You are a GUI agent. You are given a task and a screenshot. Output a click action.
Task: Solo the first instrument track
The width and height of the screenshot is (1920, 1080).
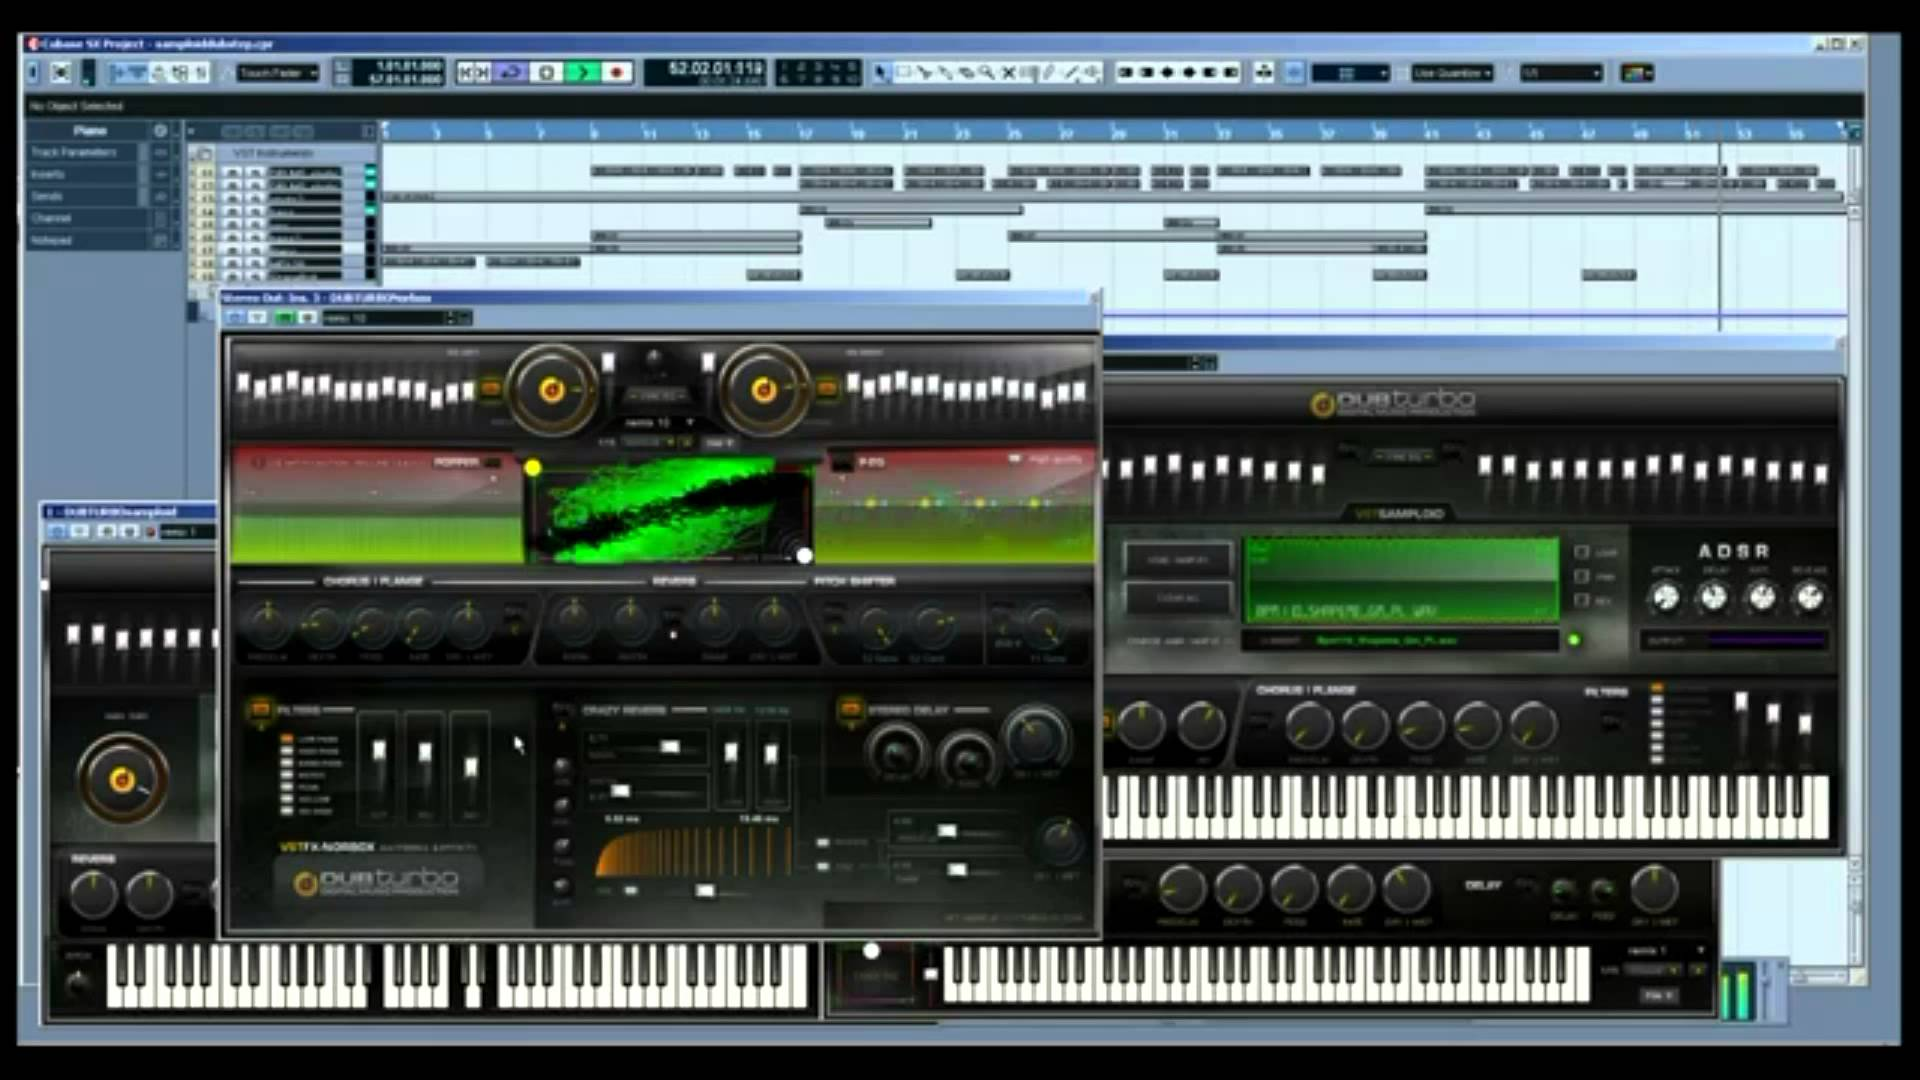[x=254, y=172]
